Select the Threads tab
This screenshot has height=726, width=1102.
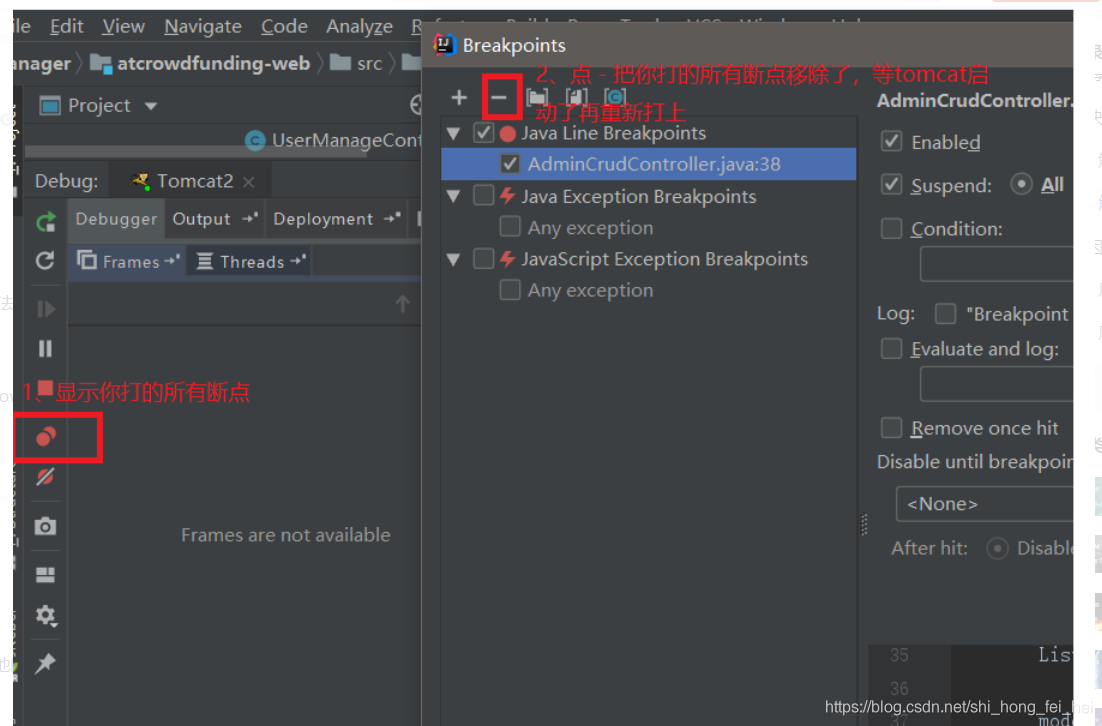(249, 261)
